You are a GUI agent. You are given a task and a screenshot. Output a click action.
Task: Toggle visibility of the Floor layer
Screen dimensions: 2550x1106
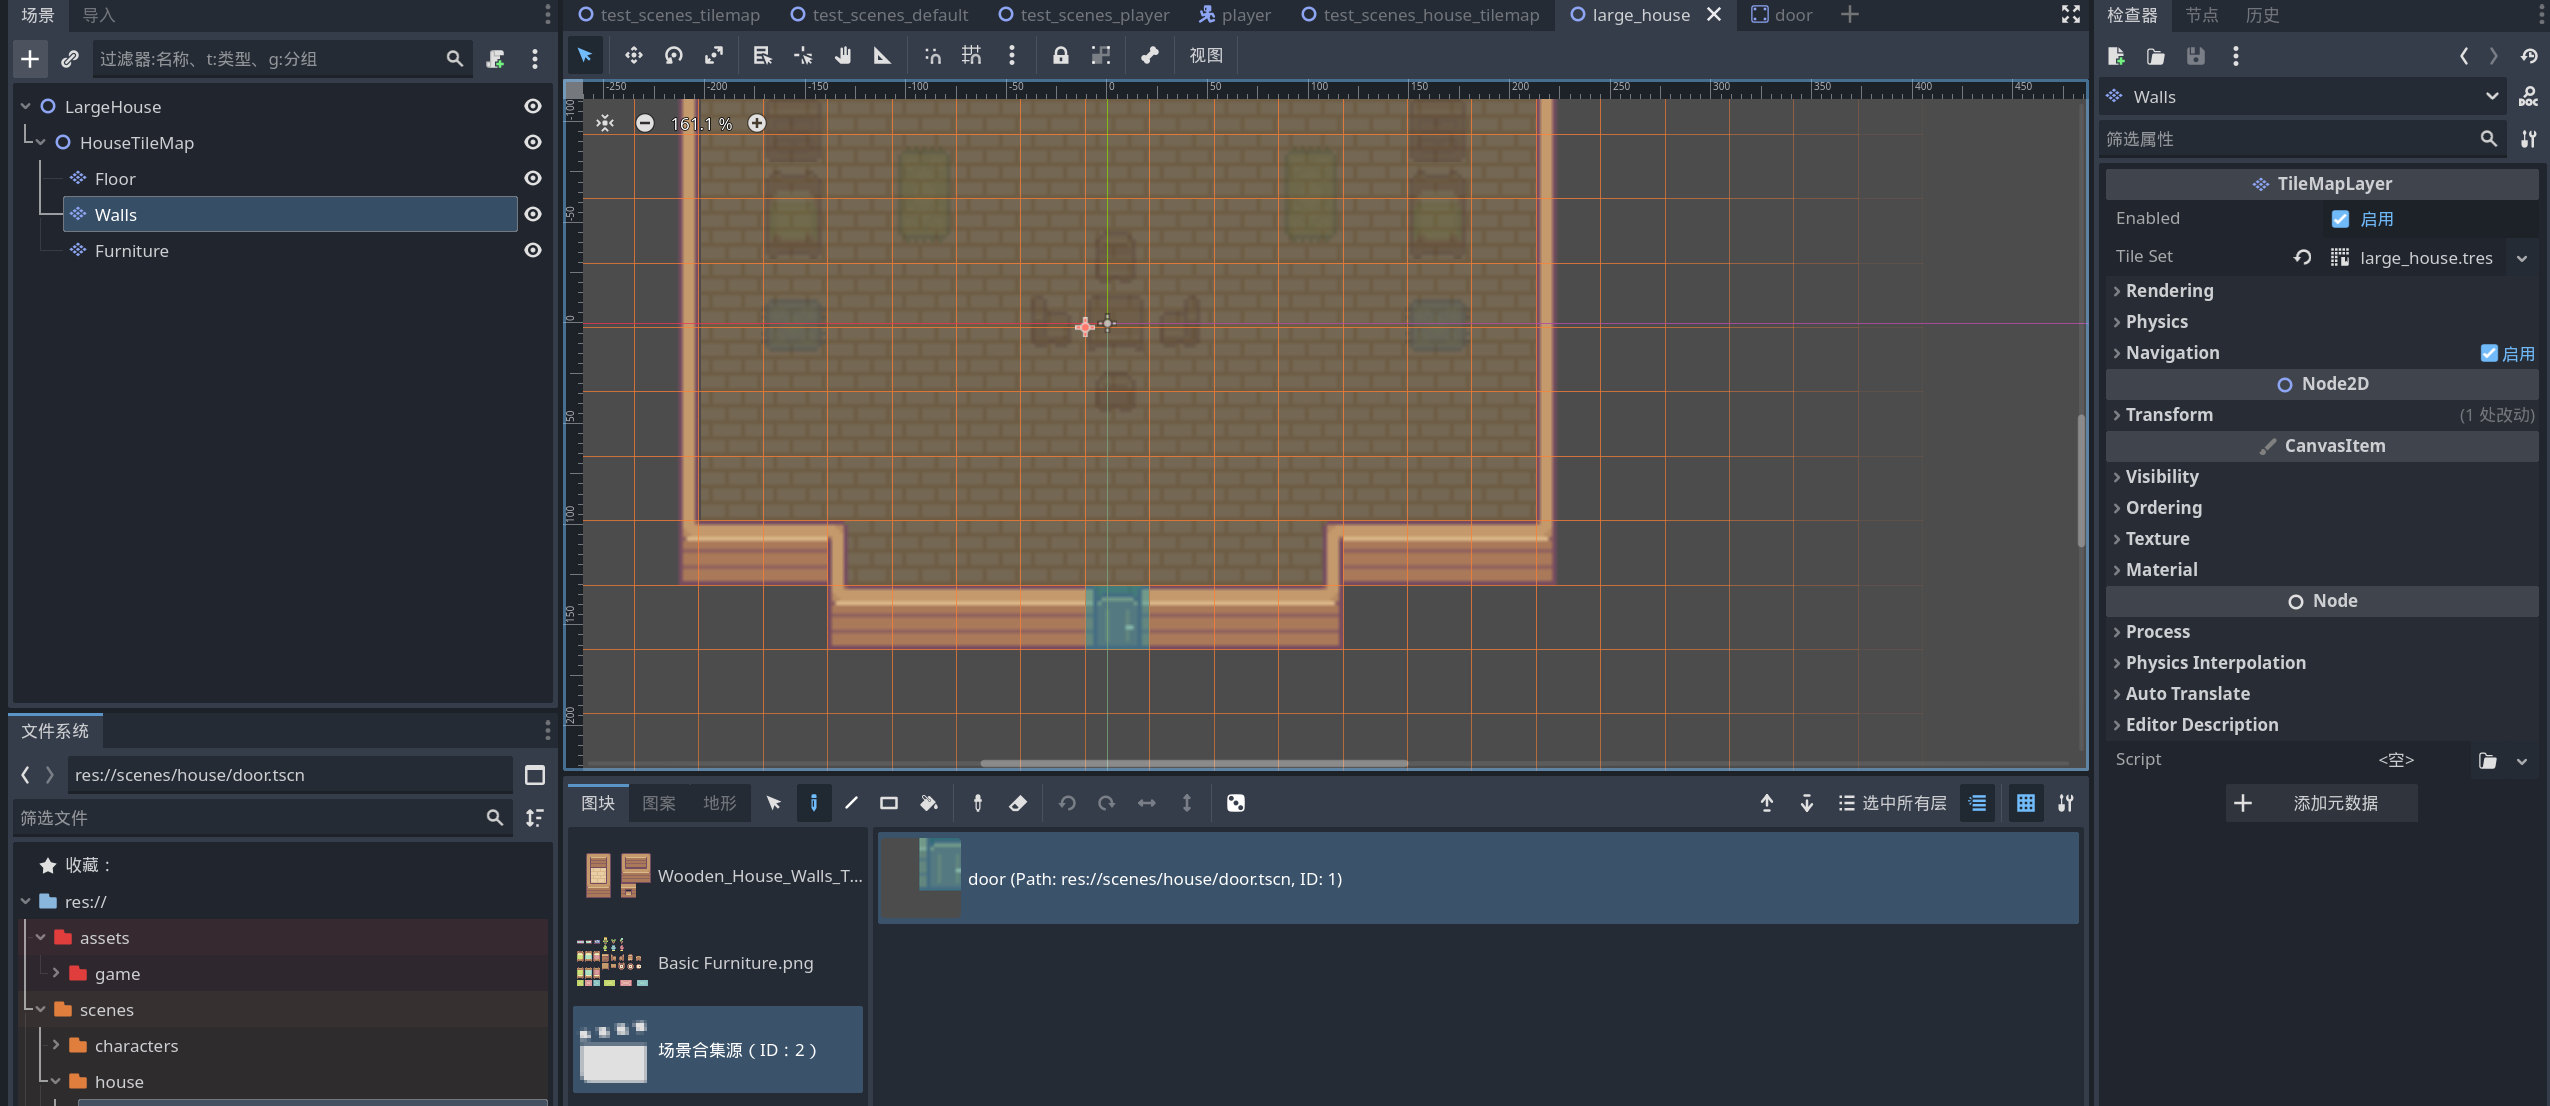pyautogui.click(x=533, y=178)
